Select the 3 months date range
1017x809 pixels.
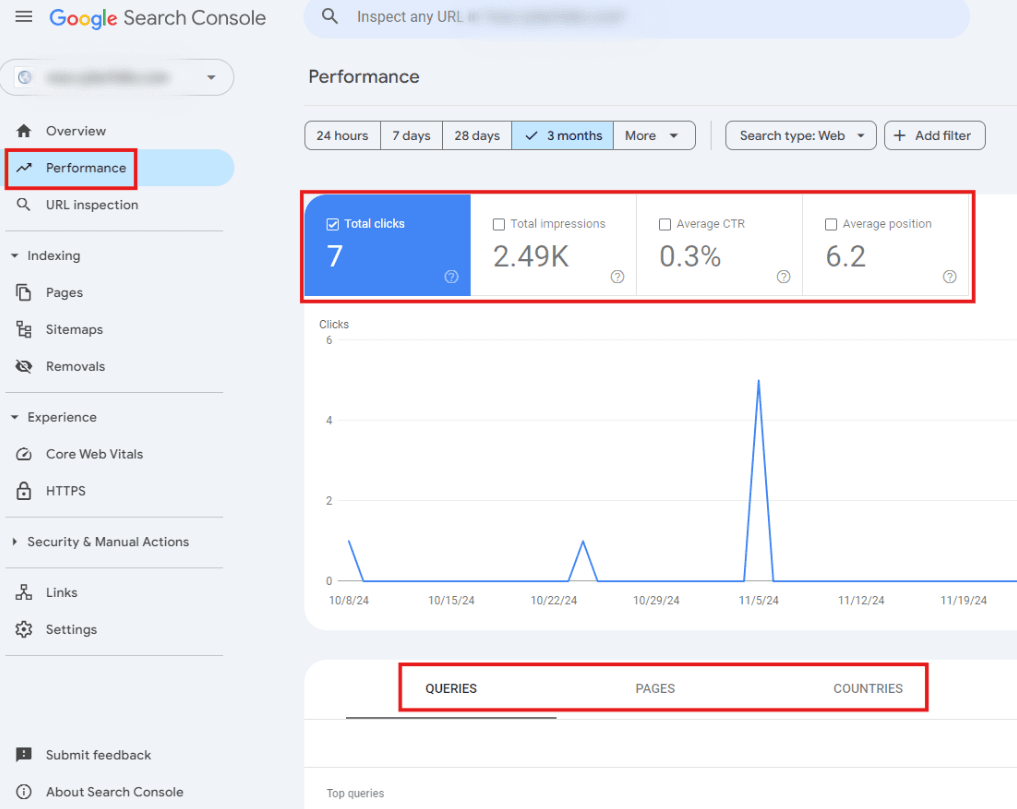(562, 136)
